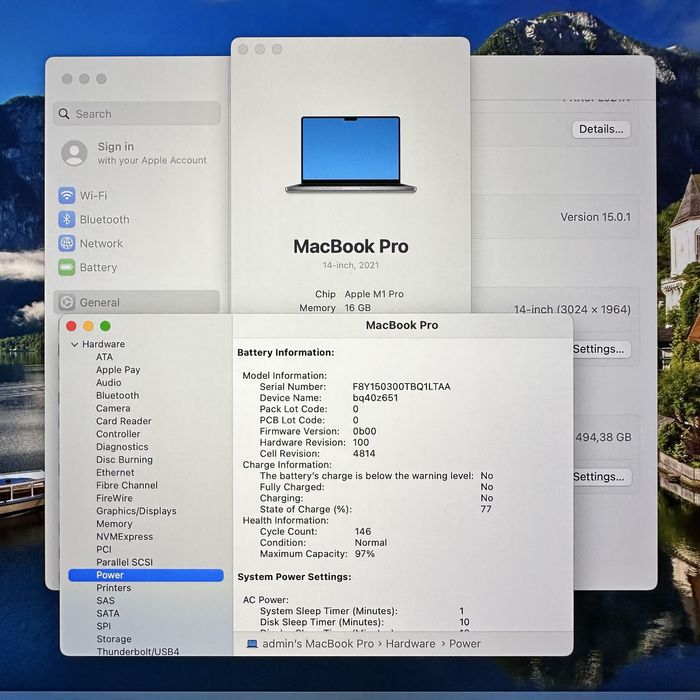Select the highlighted Power row
This screenshot has height=700, width=700.
click(146, 575)
